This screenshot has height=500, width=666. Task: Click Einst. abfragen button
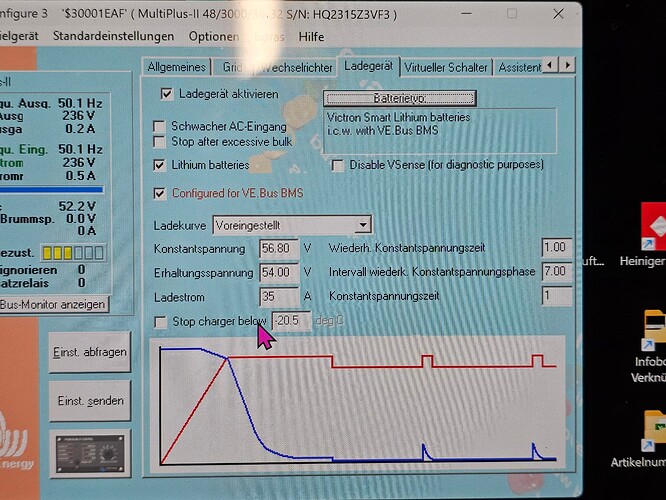pos(90,352)
